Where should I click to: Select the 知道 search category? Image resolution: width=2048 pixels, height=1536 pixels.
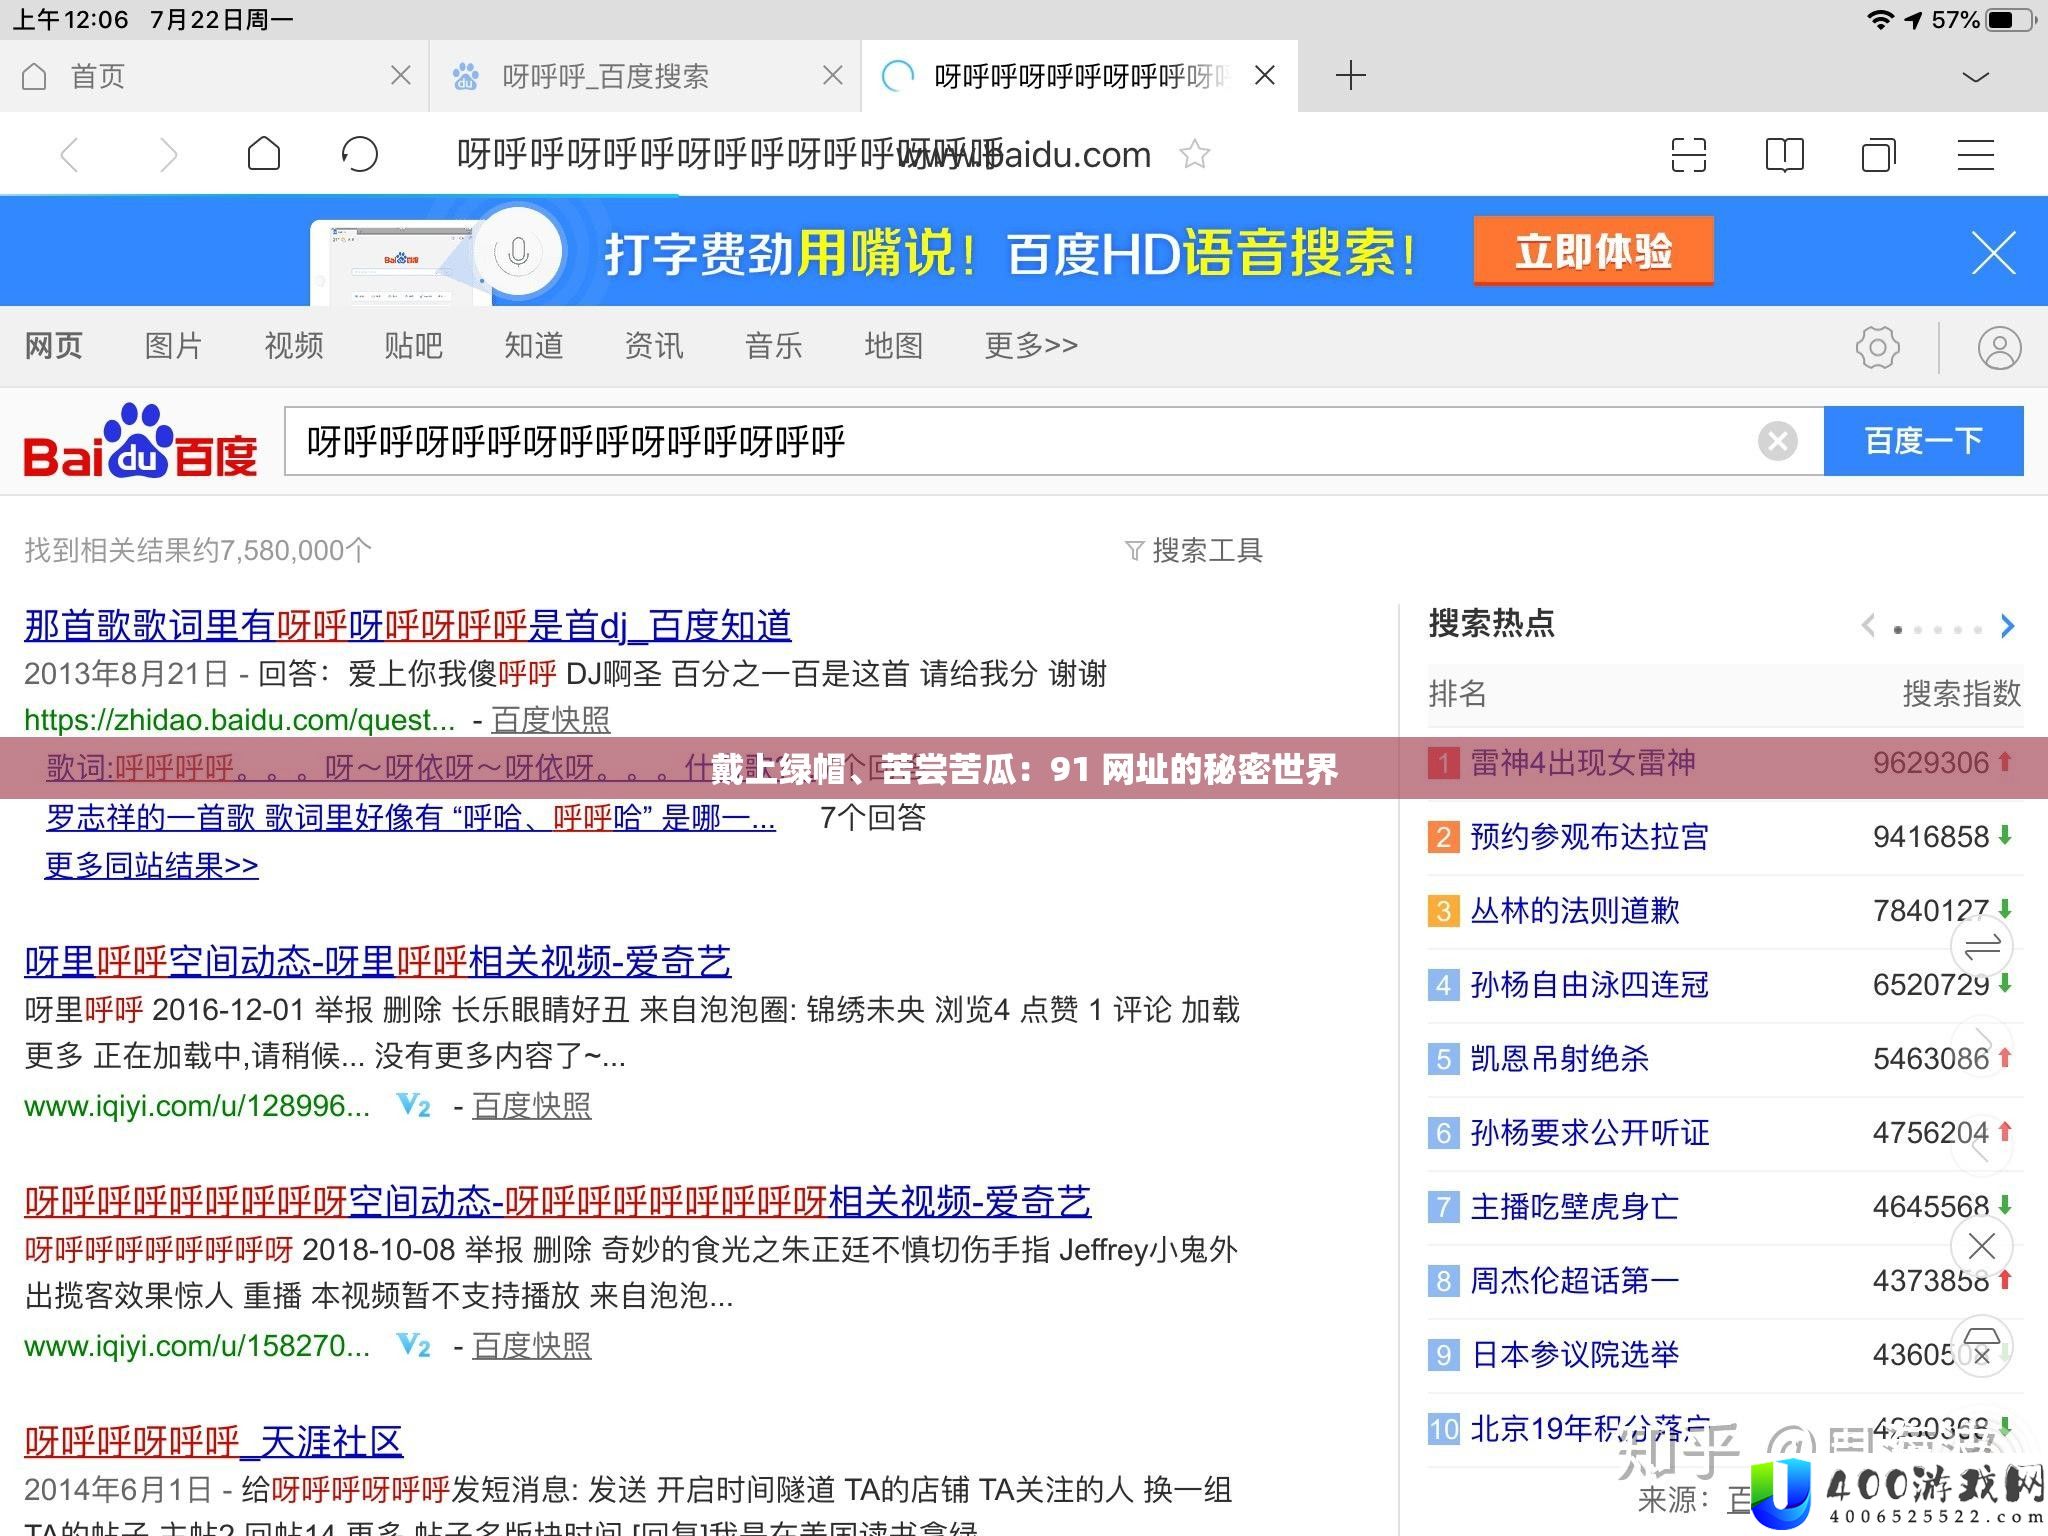tap(533, 346)
